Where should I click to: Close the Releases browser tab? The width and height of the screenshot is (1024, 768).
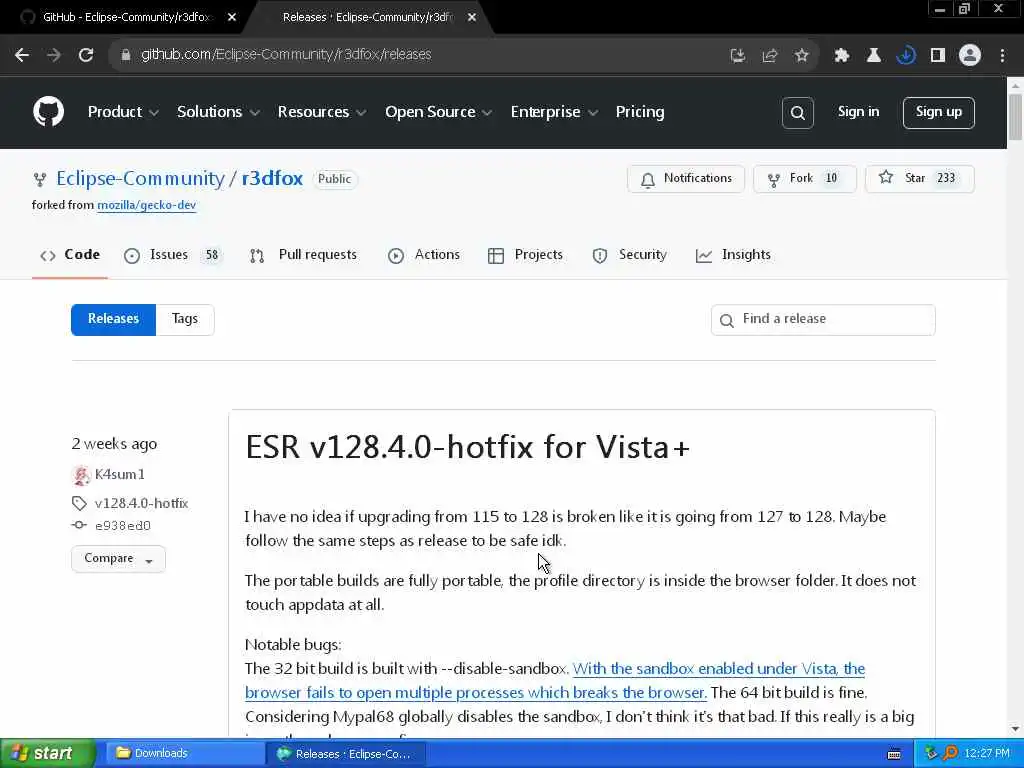(472, 18)
